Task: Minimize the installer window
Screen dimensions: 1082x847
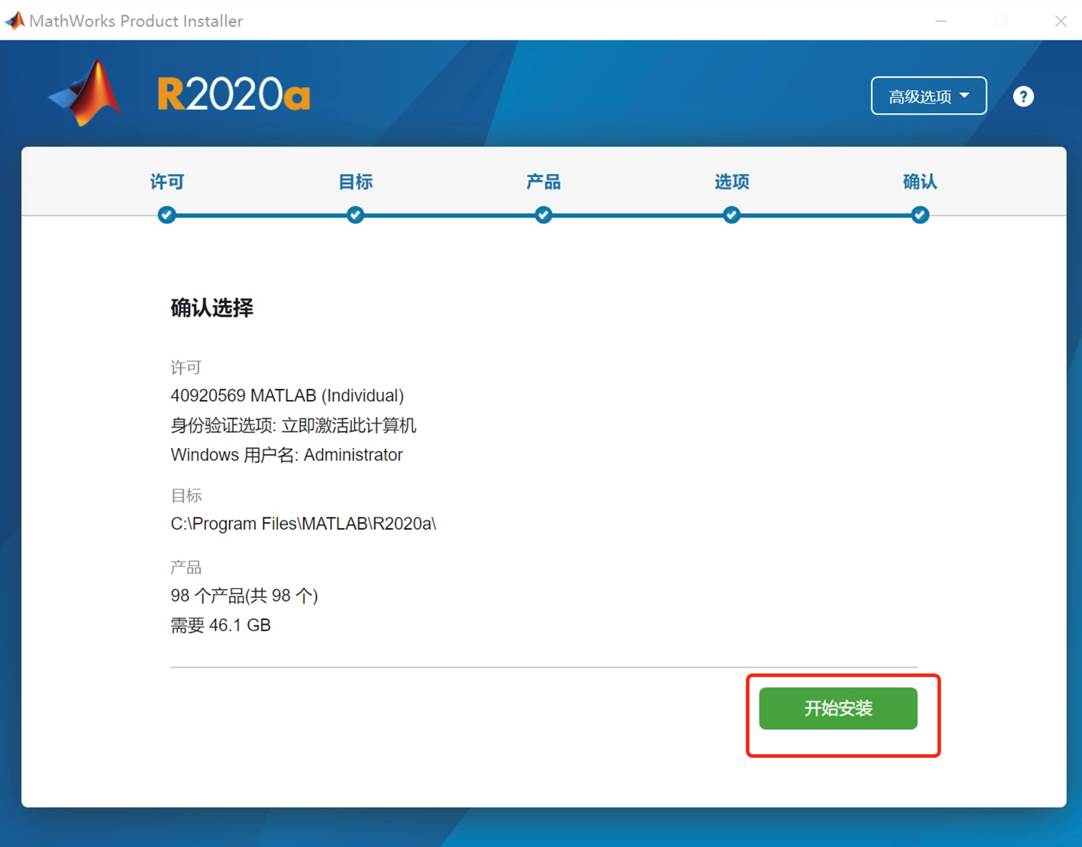Action: (941, 21)
